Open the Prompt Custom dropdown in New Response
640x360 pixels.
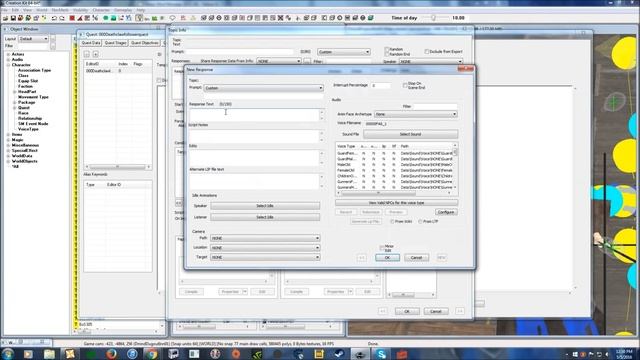click(264, 88)
